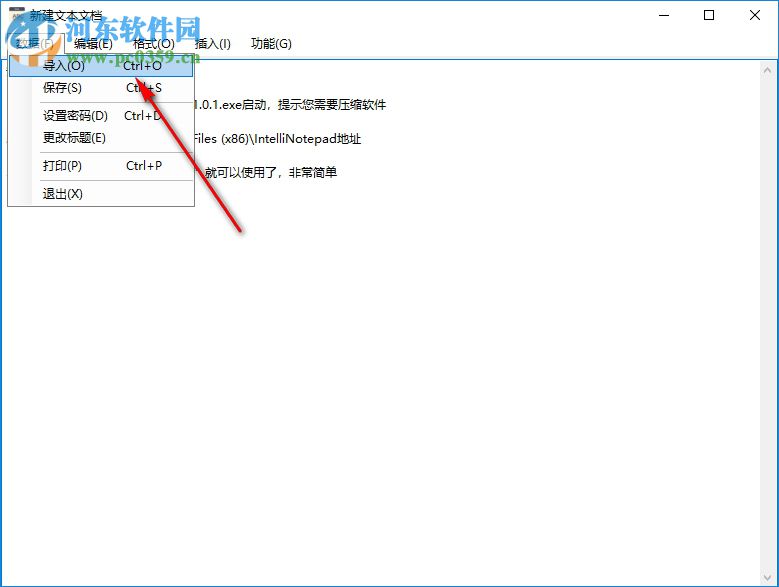Select 打印(P) menu entry
Viewport: 779px width, 587px height.
pos(101,165)
